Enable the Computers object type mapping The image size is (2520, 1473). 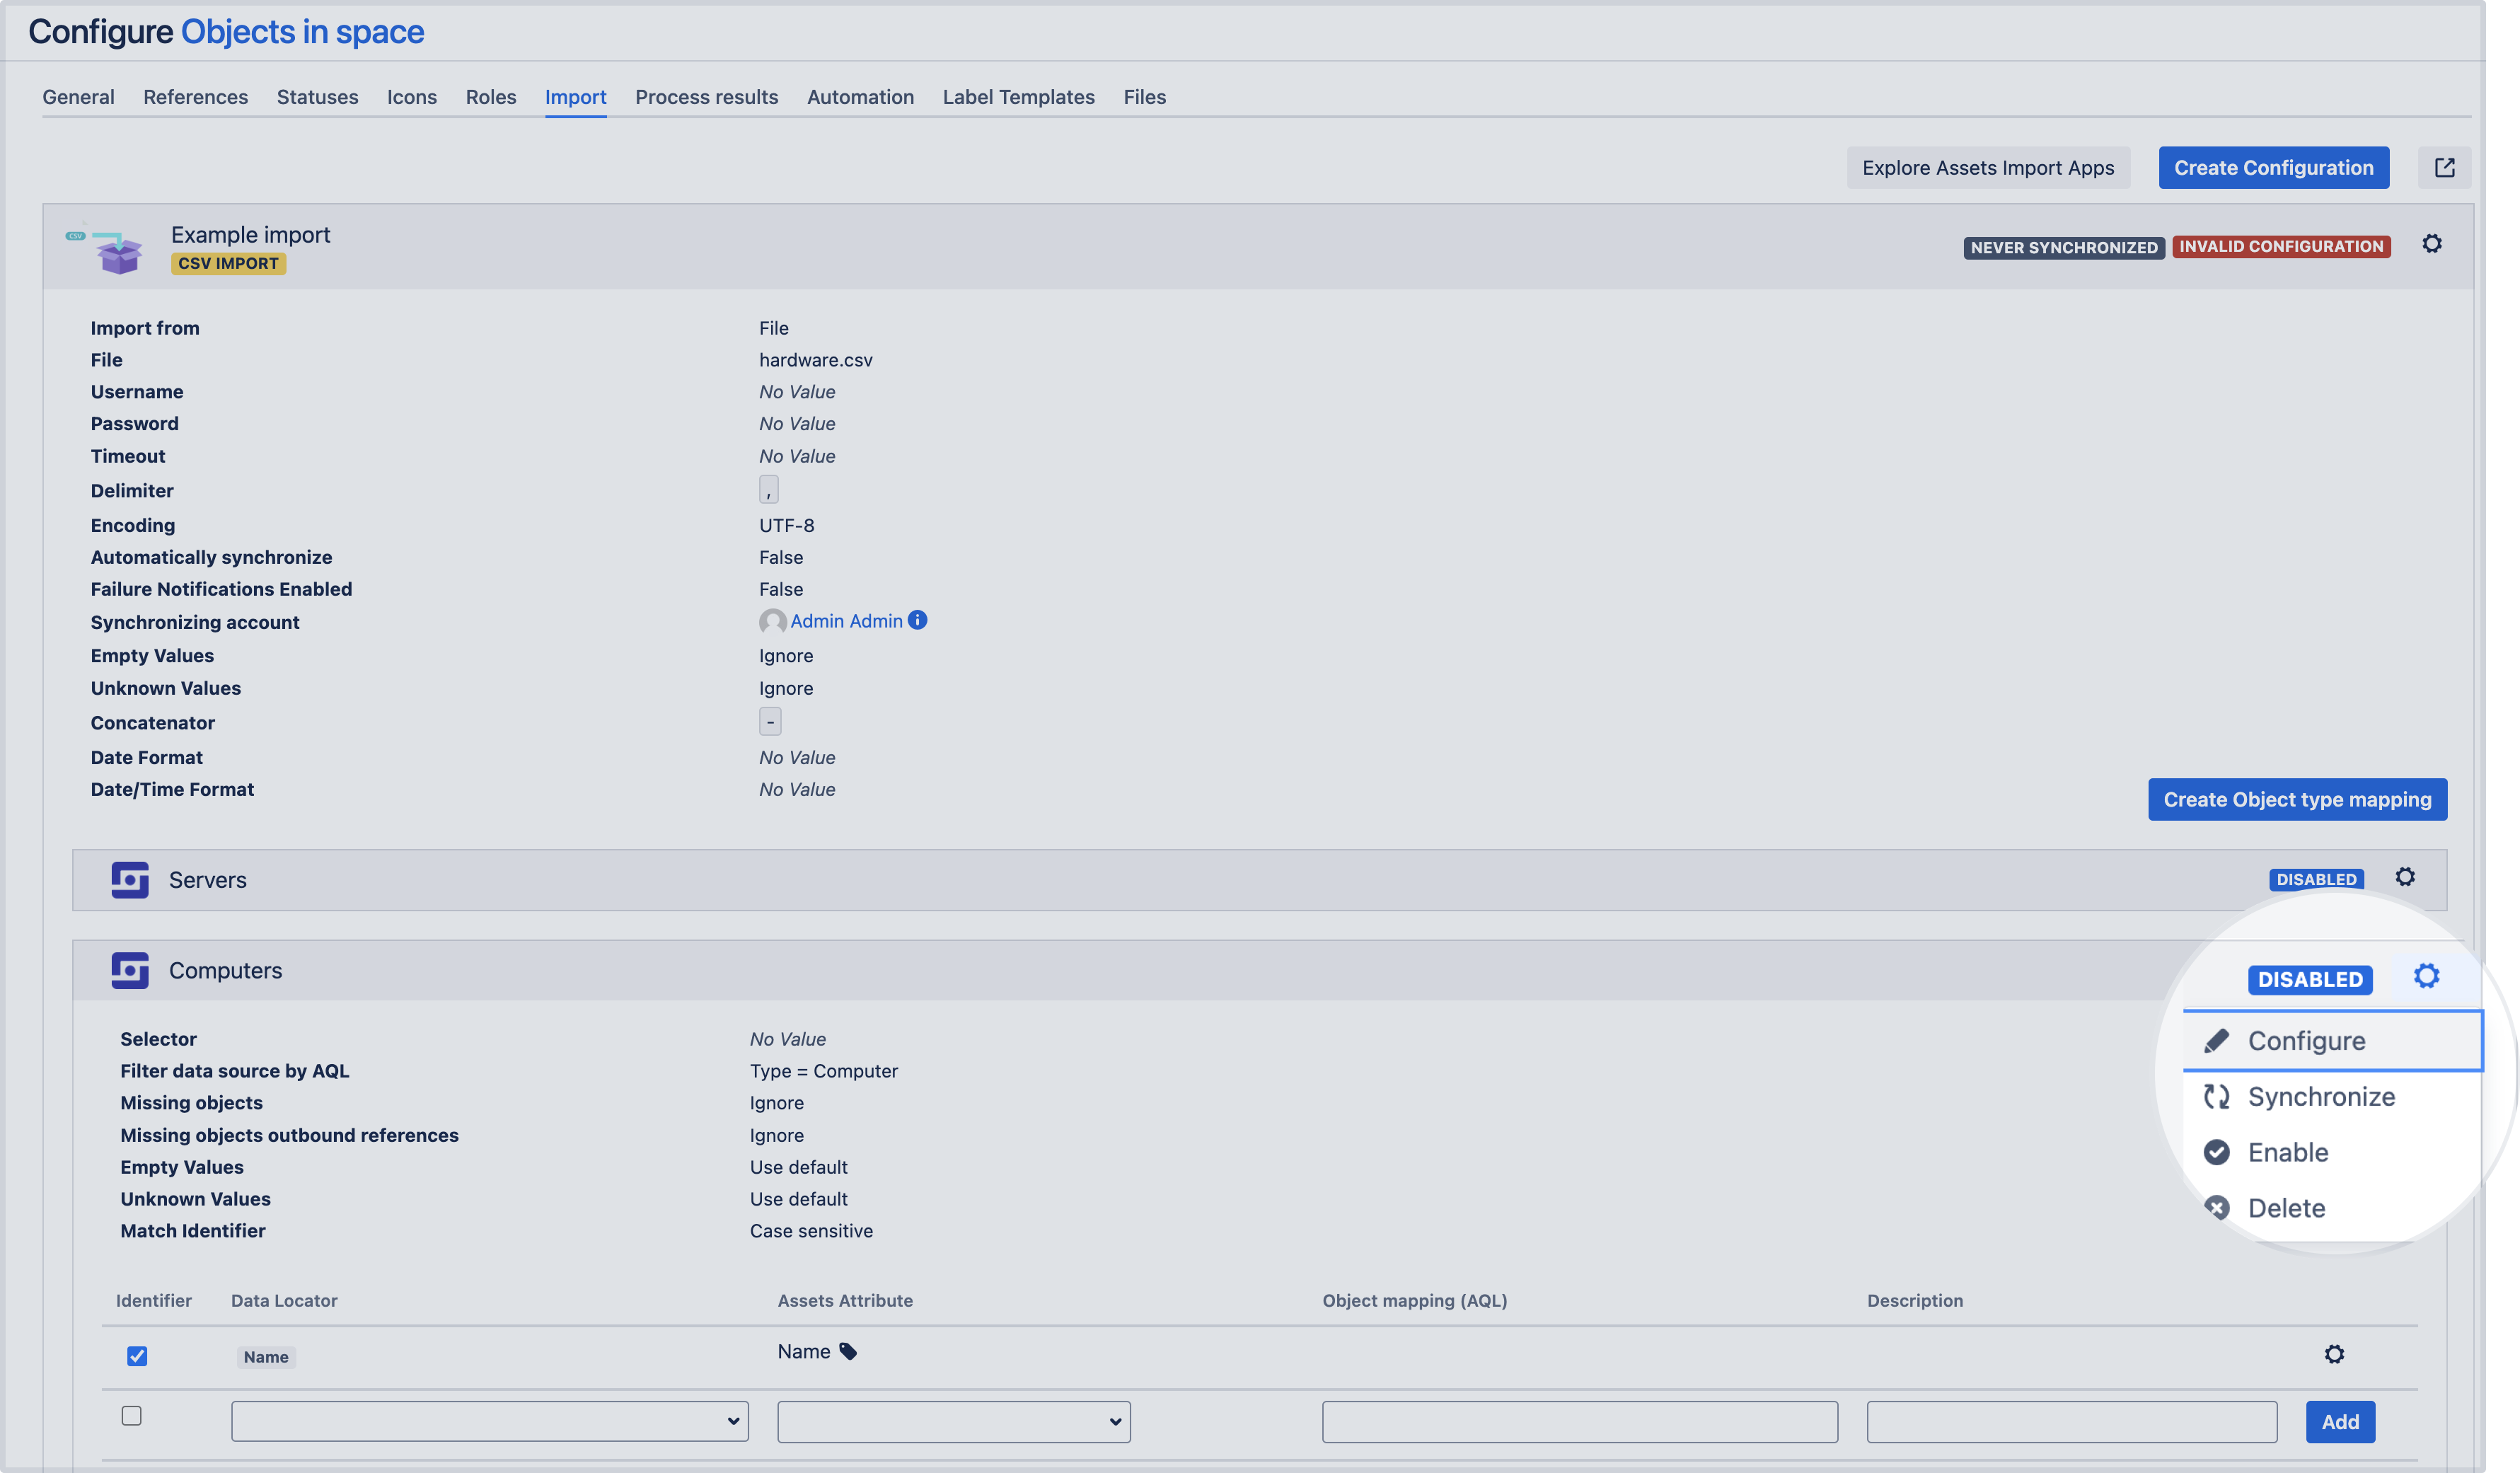tap(2287, 1150)
